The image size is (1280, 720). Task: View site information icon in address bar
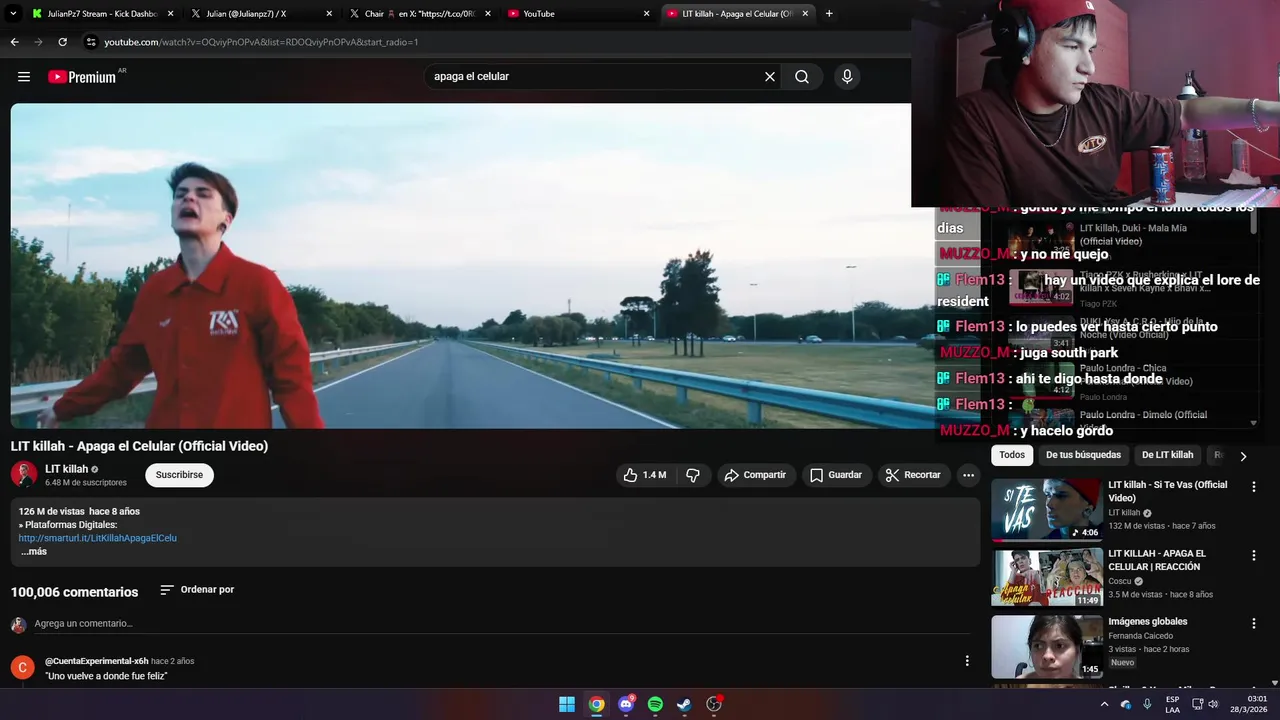point(91,42)
